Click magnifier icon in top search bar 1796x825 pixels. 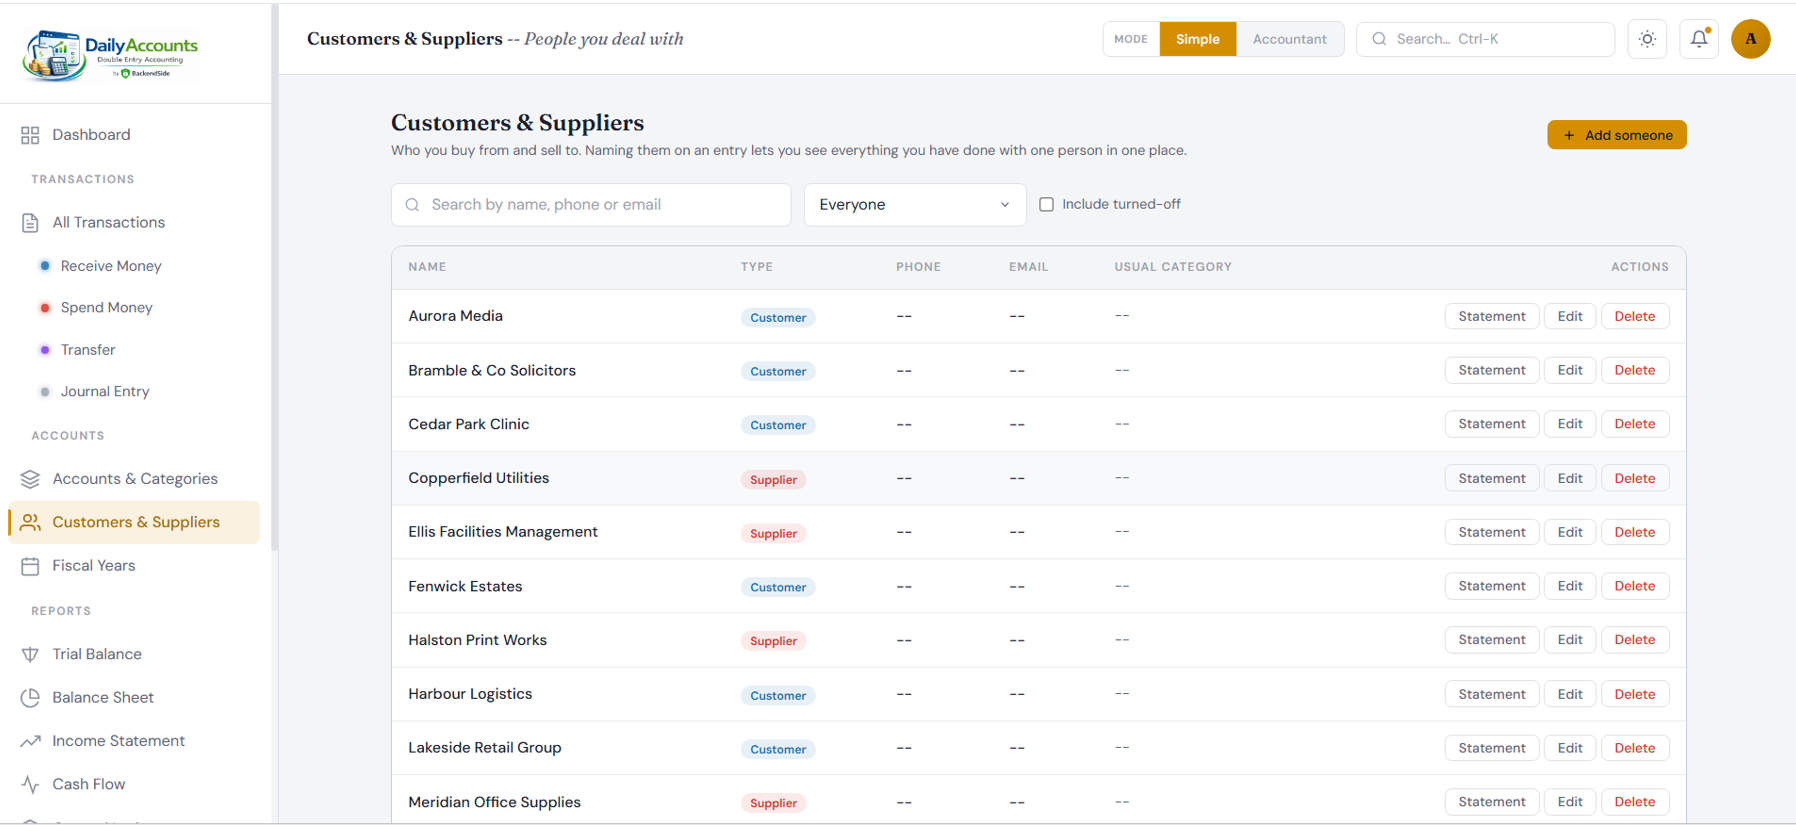tap(1379, 39)
